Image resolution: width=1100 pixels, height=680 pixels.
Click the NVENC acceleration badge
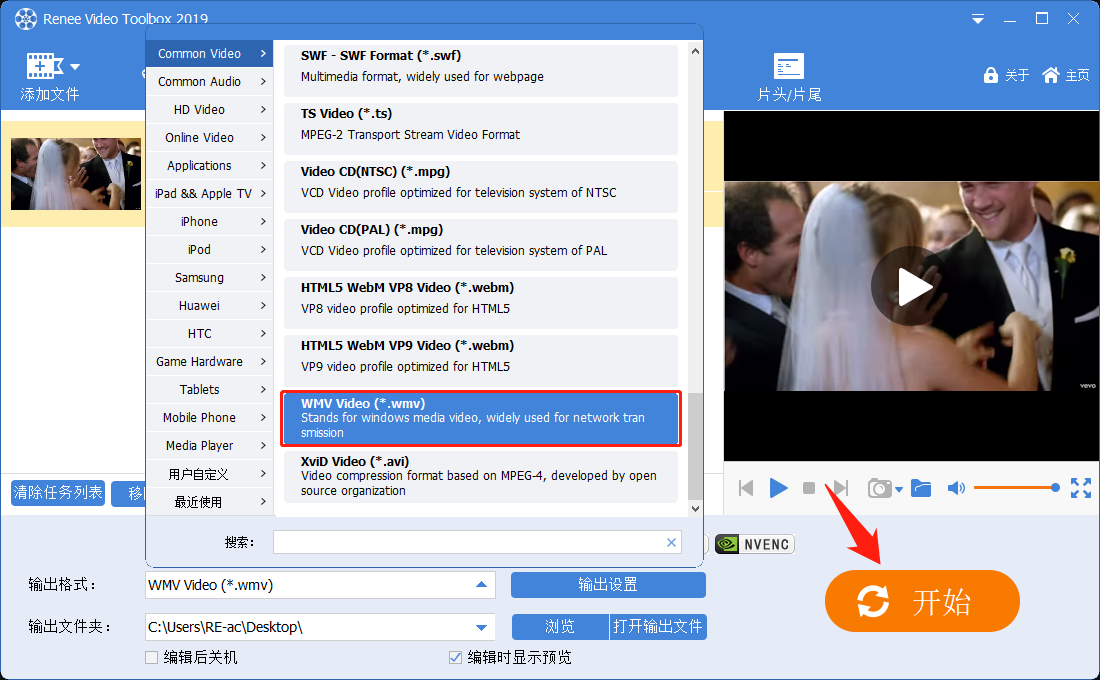point(755,544)
